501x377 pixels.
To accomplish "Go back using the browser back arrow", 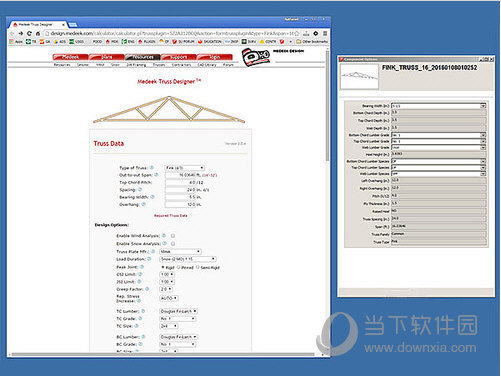I will pyautogui.click(x=13, y=34).
